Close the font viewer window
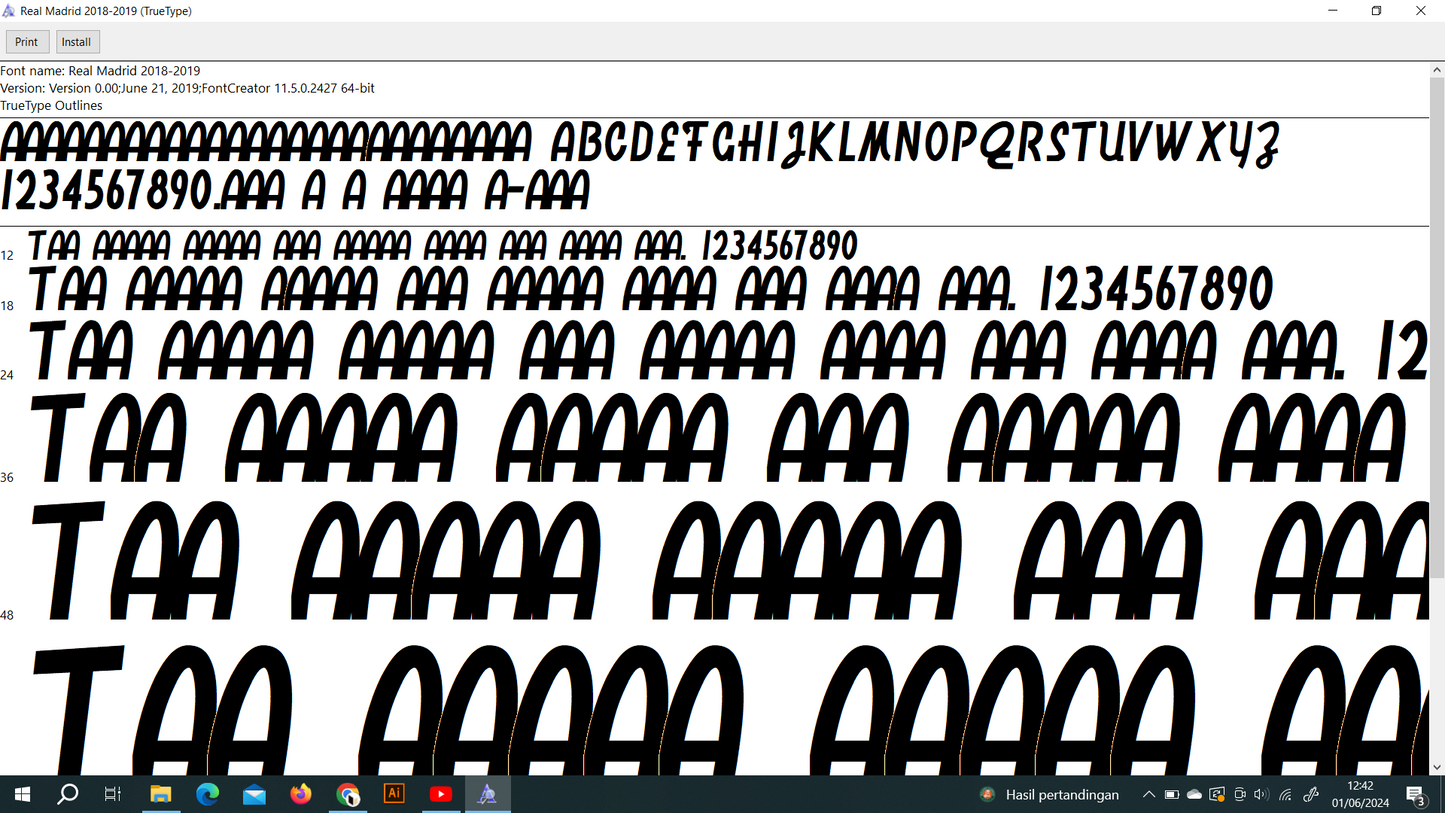Image resolution: width=1445 pixels, height=813 pixels. pyautogui.click(x=1422, y=11)
